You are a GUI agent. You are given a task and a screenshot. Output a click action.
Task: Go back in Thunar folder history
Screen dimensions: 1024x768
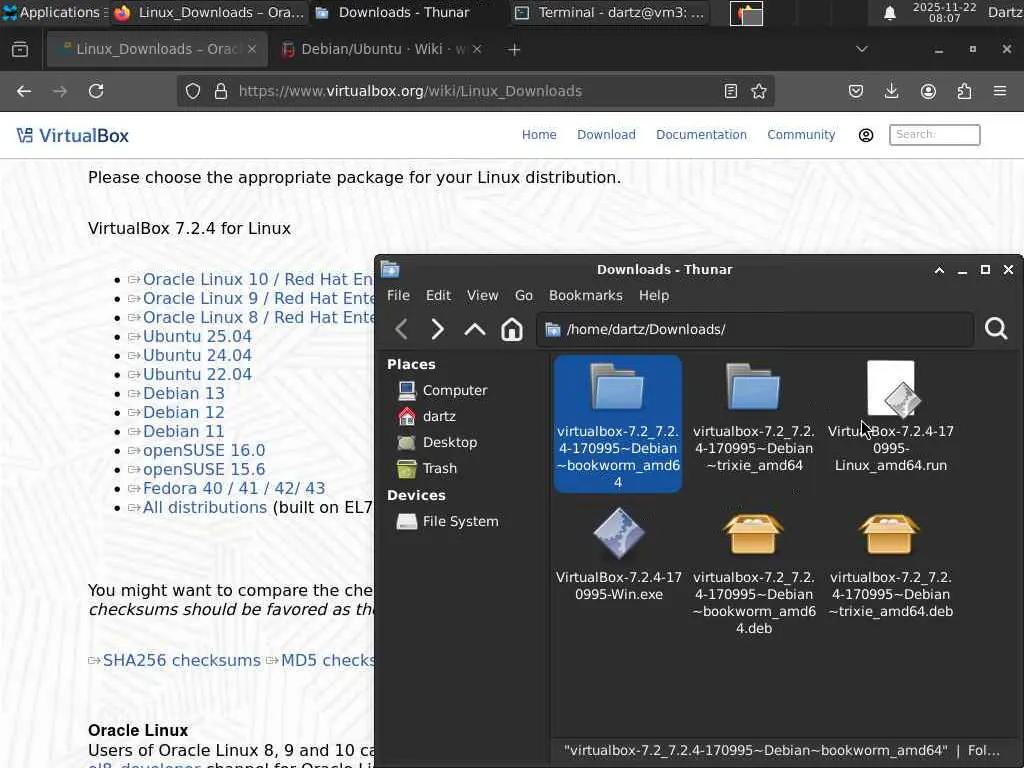click(x=402, y=329)
